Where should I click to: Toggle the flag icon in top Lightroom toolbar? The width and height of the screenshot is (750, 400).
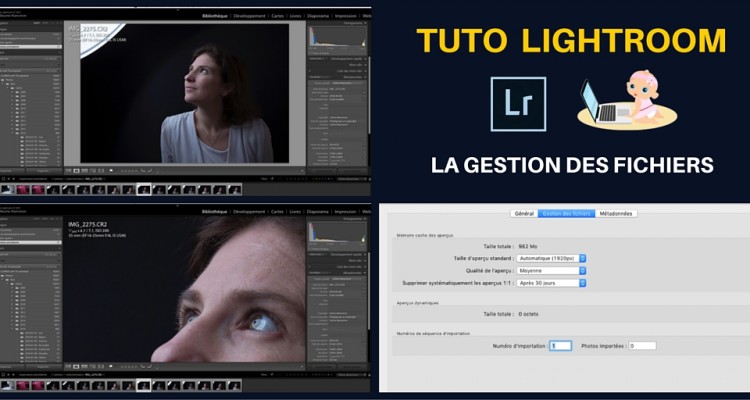click(x=111, y=170)
